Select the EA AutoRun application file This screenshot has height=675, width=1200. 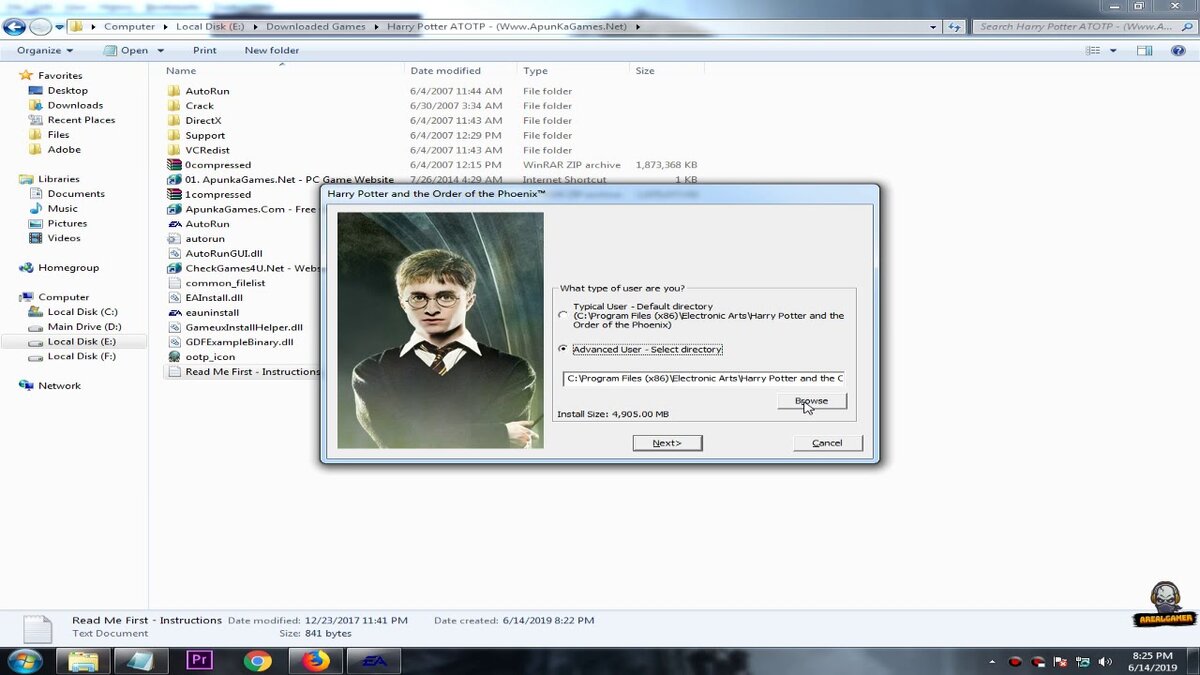(x=207, y=224)
